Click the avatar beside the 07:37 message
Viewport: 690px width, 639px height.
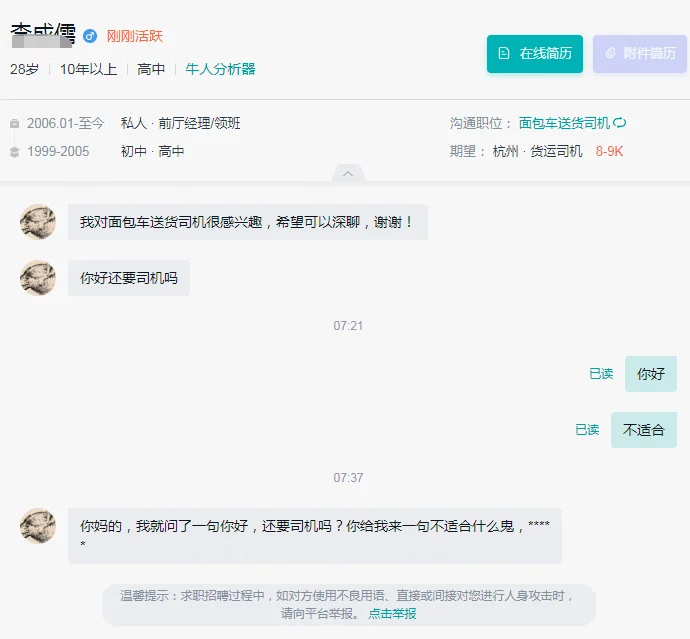pos(38,526)
